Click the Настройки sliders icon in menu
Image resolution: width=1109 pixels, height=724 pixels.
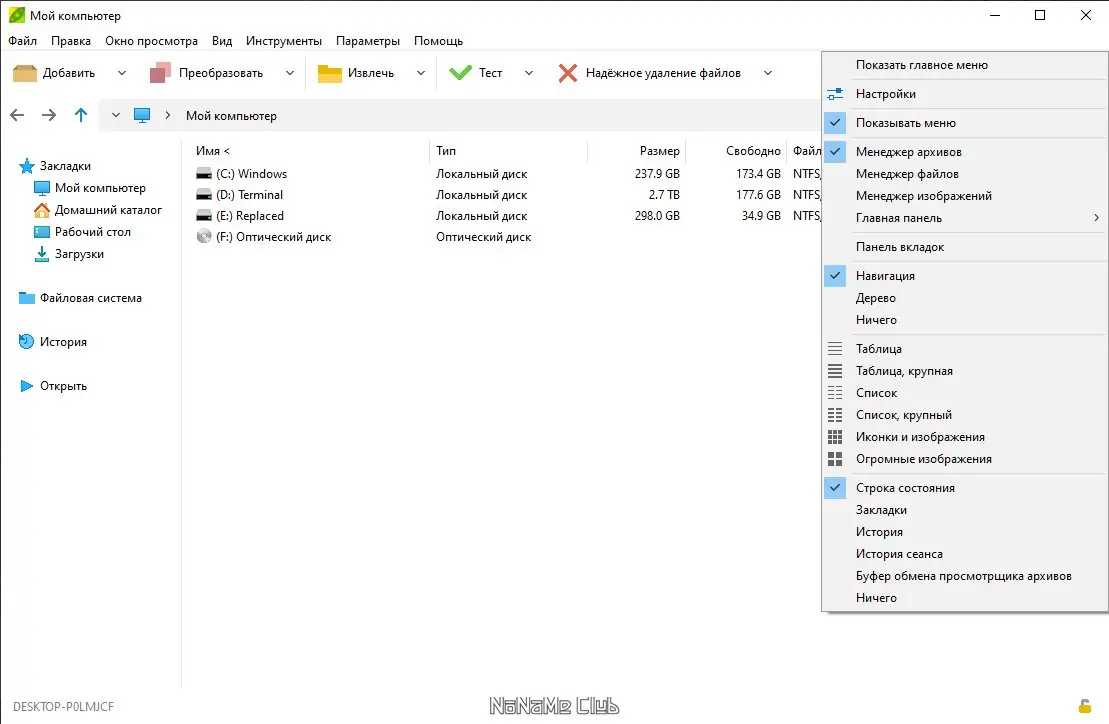click(x=835, y=93)
